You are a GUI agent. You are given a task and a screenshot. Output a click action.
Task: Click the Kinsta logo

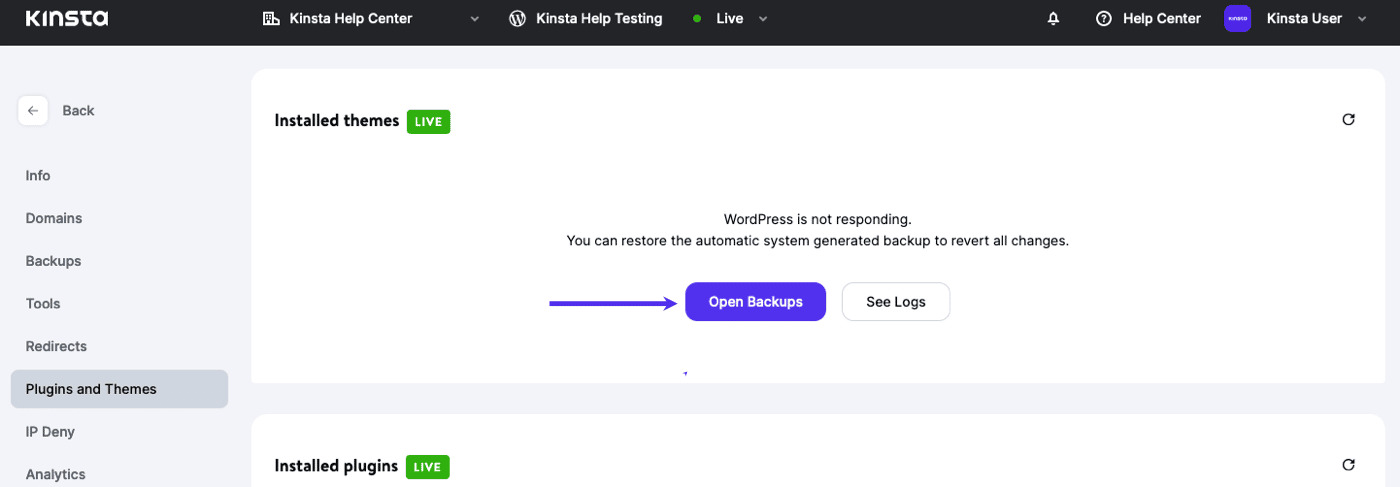(x=66, y=19)
